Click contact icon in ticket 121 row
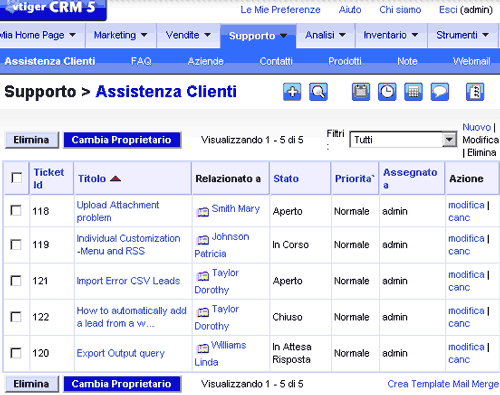 [203, 276]
